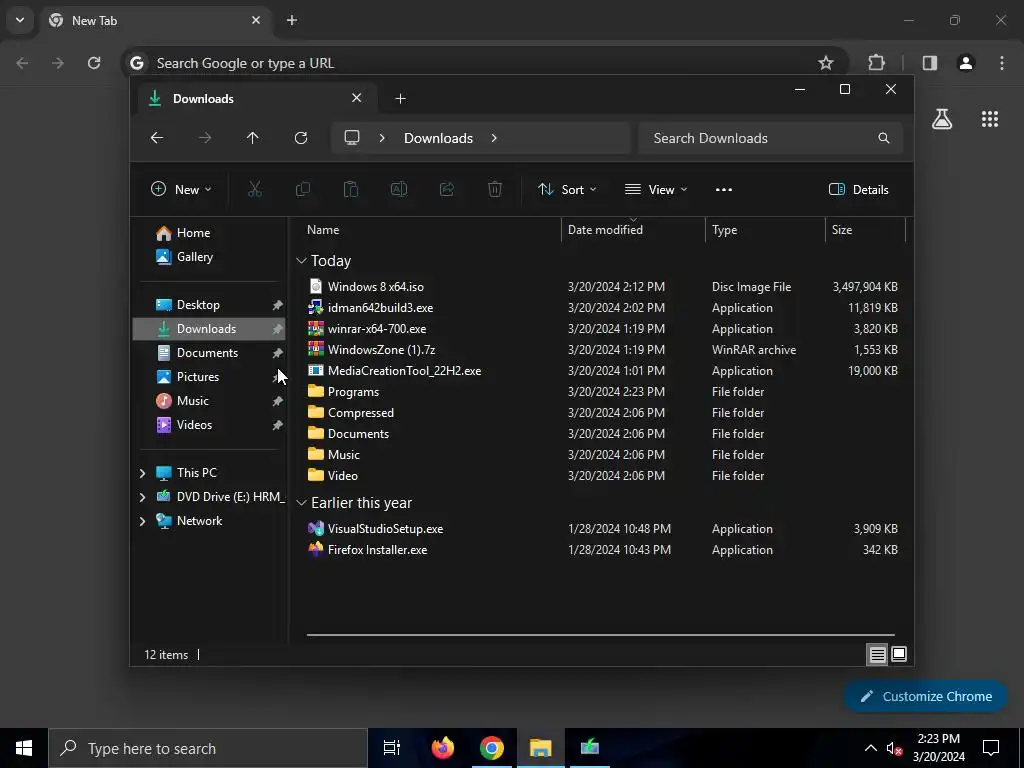Refresh the Downloads folder view

point(300,138)
